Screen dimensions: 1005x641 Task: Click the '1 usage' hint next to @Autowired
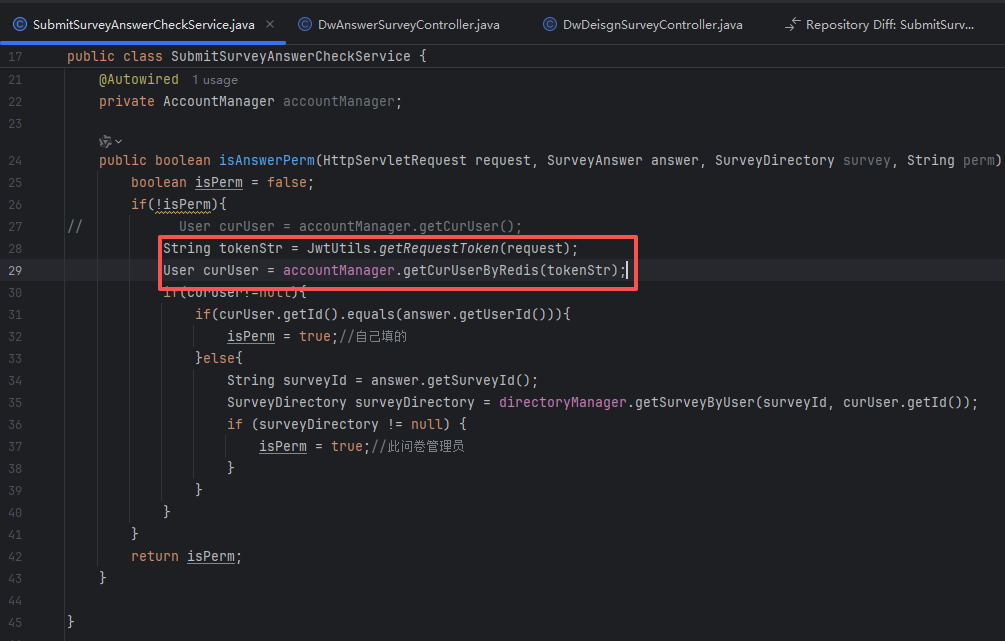(x=215, y=80)
